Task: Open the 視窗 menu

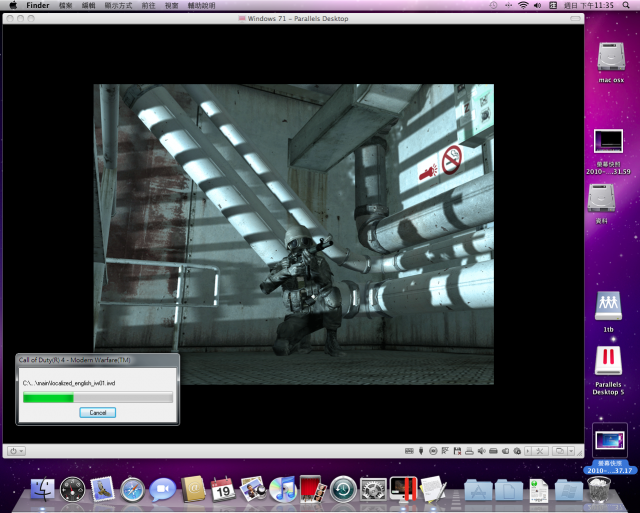Action: 171,5
